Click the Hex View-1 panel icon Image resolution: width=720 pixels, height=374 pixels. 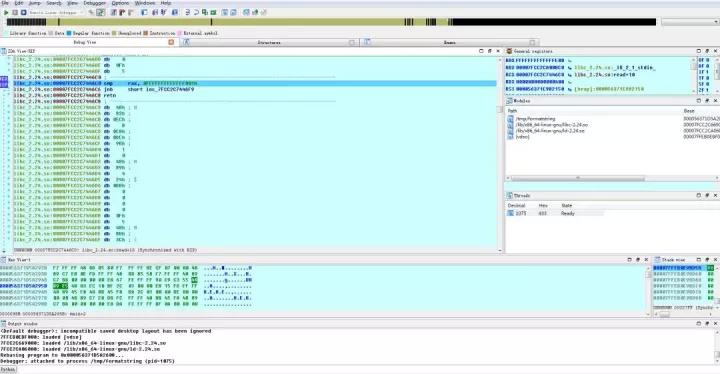3,260
